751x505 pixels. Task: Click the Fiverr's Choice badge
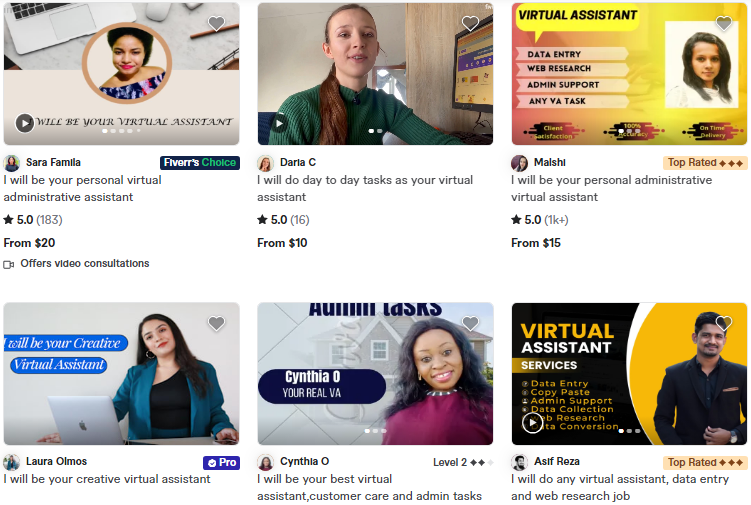click(x=200, y=163)
